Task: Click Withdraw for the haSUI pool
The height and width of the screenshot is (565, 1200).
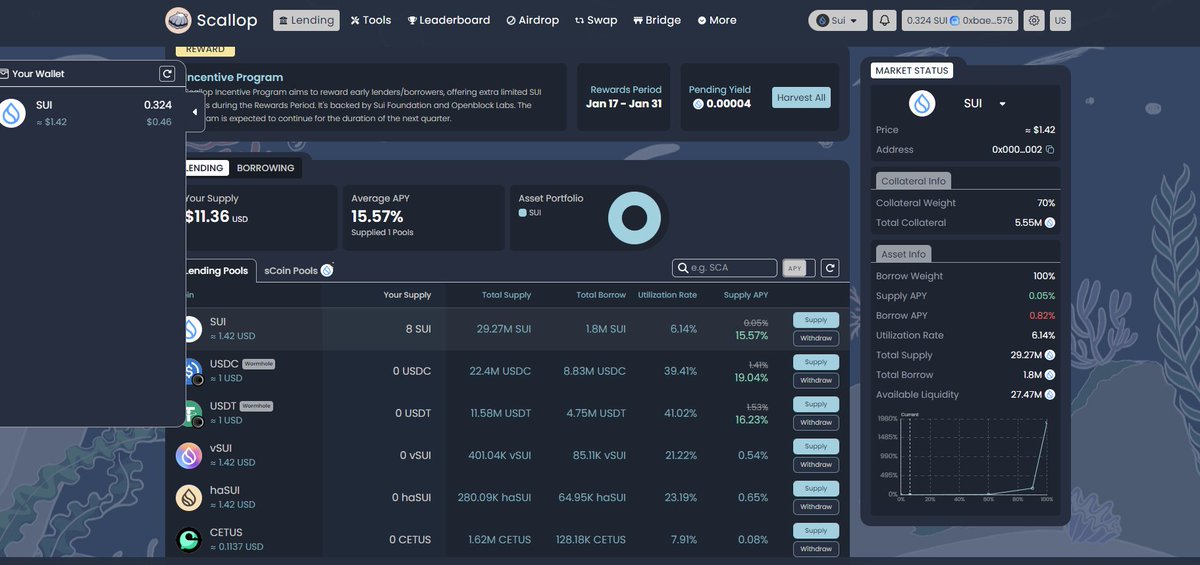Action: (x=816, y=506)
